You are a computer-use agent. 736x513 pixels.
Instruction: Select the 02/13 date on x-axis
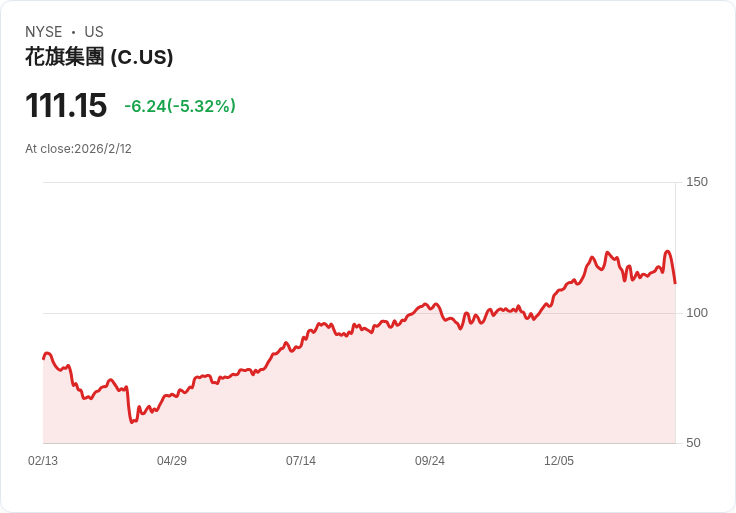point(43,461)
